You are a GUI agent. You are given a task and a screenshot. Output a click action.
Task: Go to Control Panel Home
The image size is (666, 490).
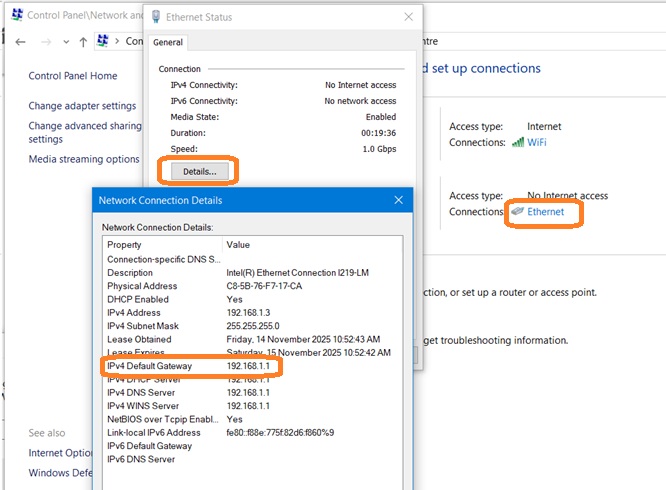[73, 76]
